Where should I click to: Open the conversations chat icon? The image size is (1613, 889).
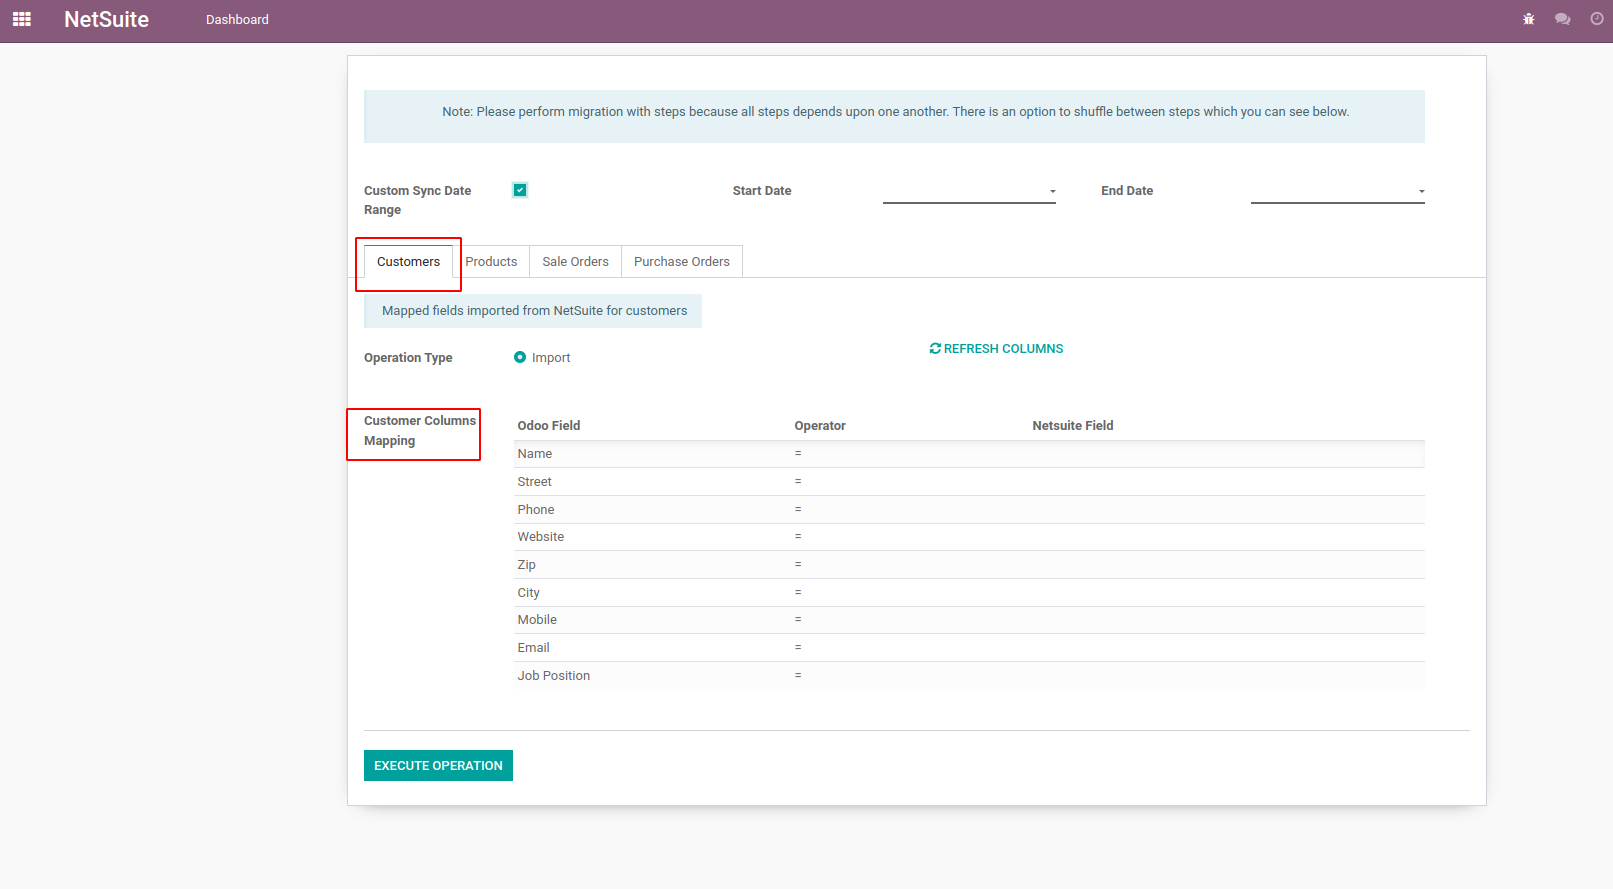point(1562,19)
